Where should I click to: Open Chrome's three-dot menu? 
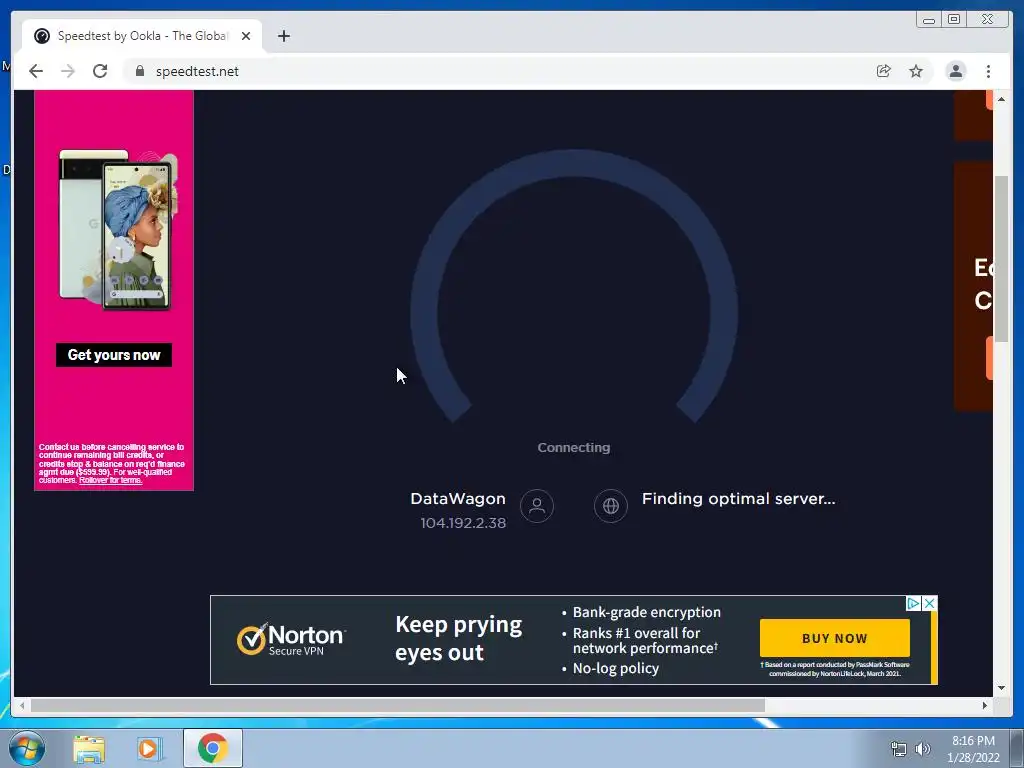click(x=988, y=71)
